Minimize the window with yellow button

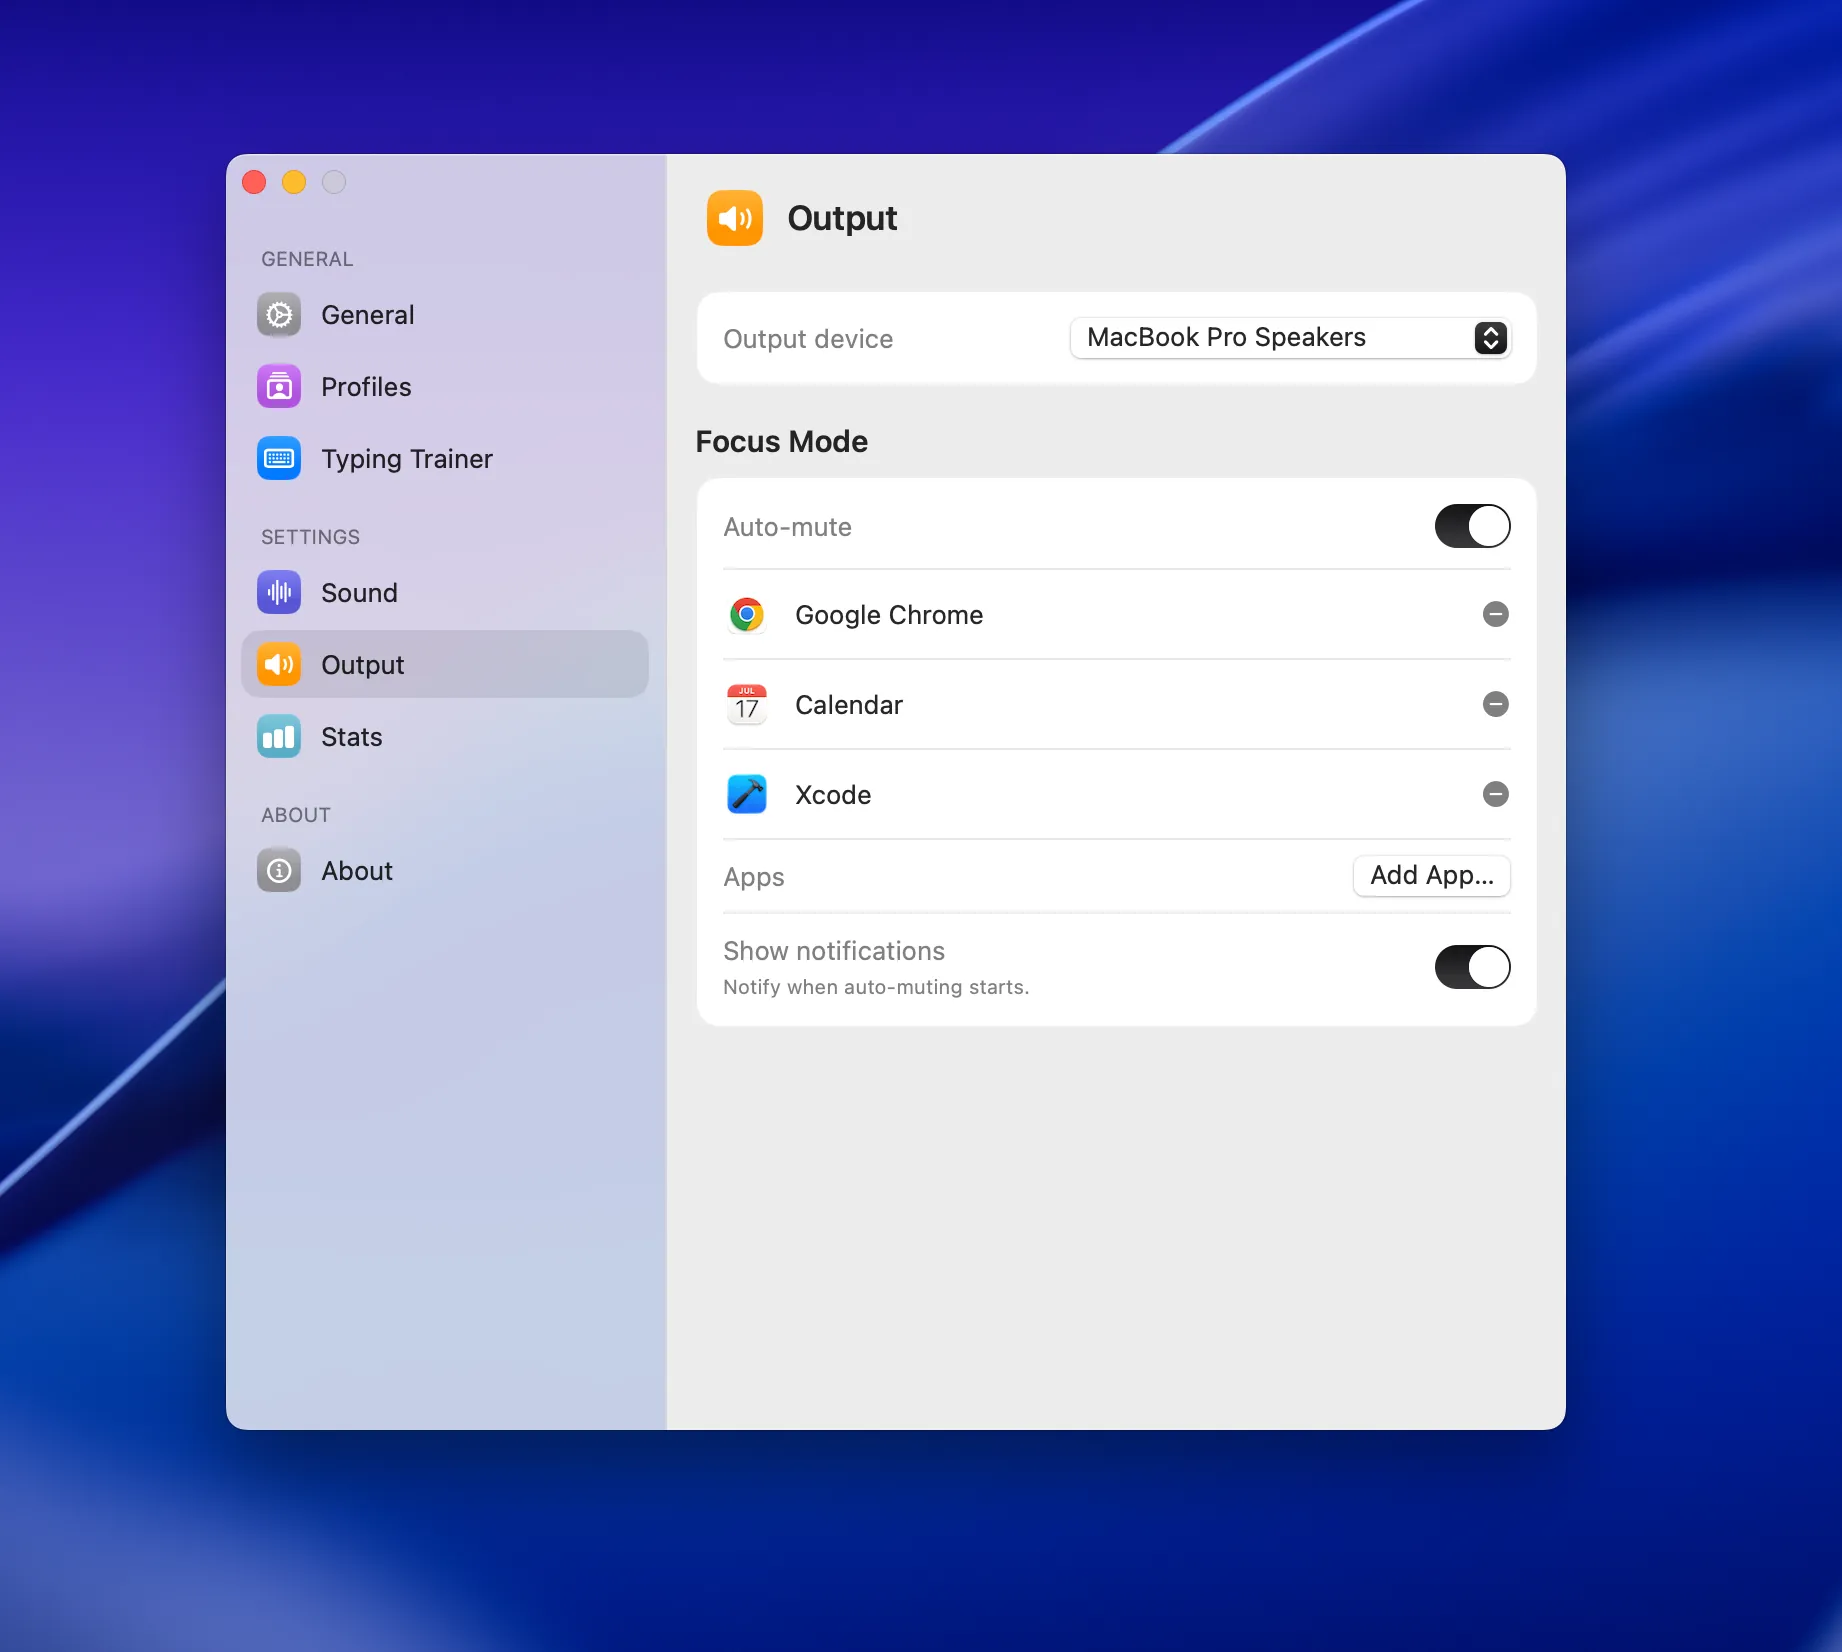tap(294, 182)
